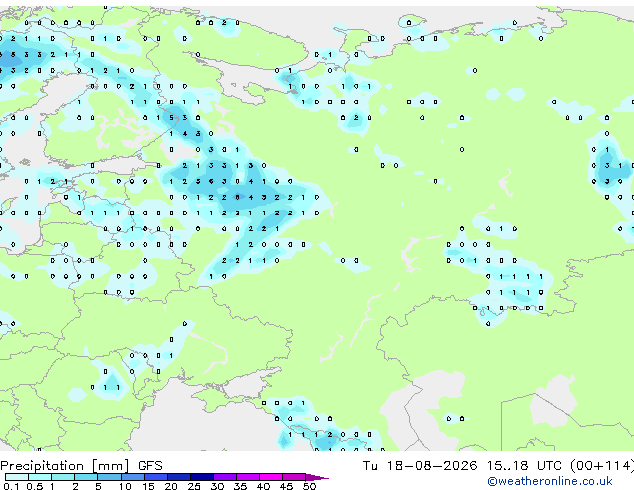Pick the legend swatch between 40 and 45
Screen dimensions: 634x490
pyautogui.click(x=271, y=477)
